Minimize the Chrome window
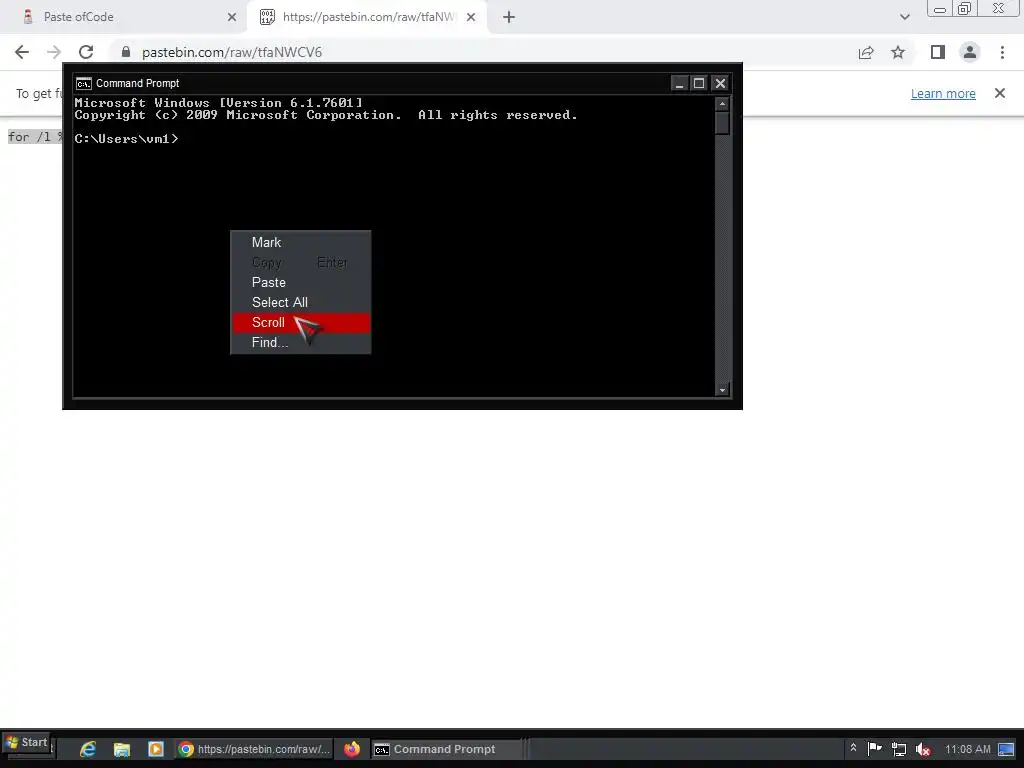Screen dimensions: 1024x768 [940, 8]
